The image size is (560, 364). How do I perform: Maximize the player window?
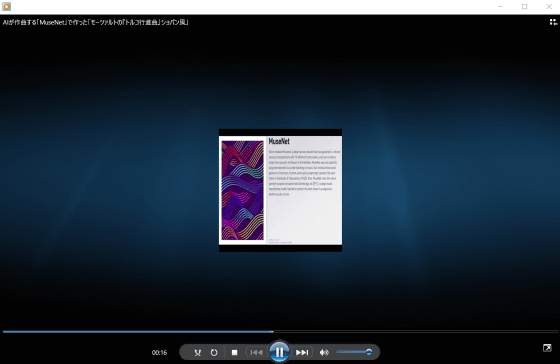click(524, 6)
